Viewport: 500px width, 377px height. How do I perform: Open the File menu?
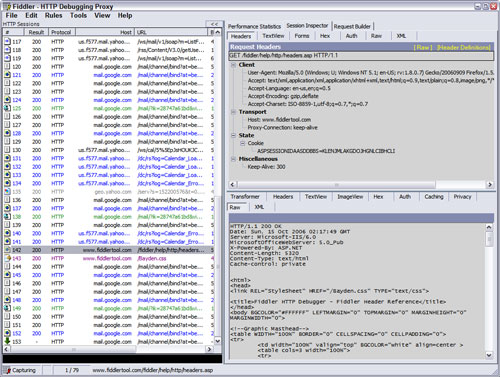[11, 15]
